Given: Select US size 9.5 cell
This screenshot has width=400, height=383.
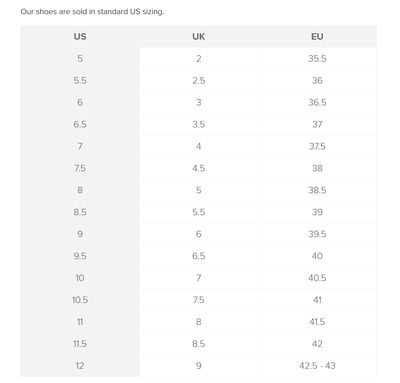Looking at the screenshot, I should [80, 256].
